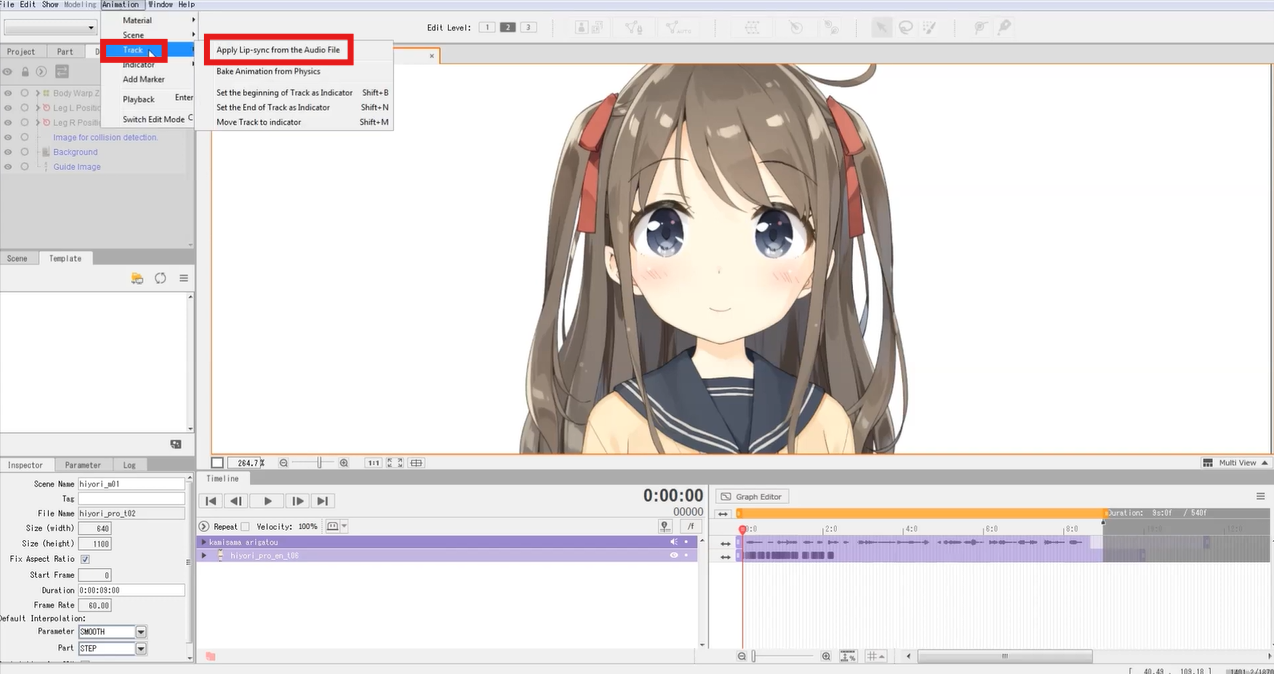Switch to the Log tab
This screenshot has height=674, width=1274.
click(130, 465)
